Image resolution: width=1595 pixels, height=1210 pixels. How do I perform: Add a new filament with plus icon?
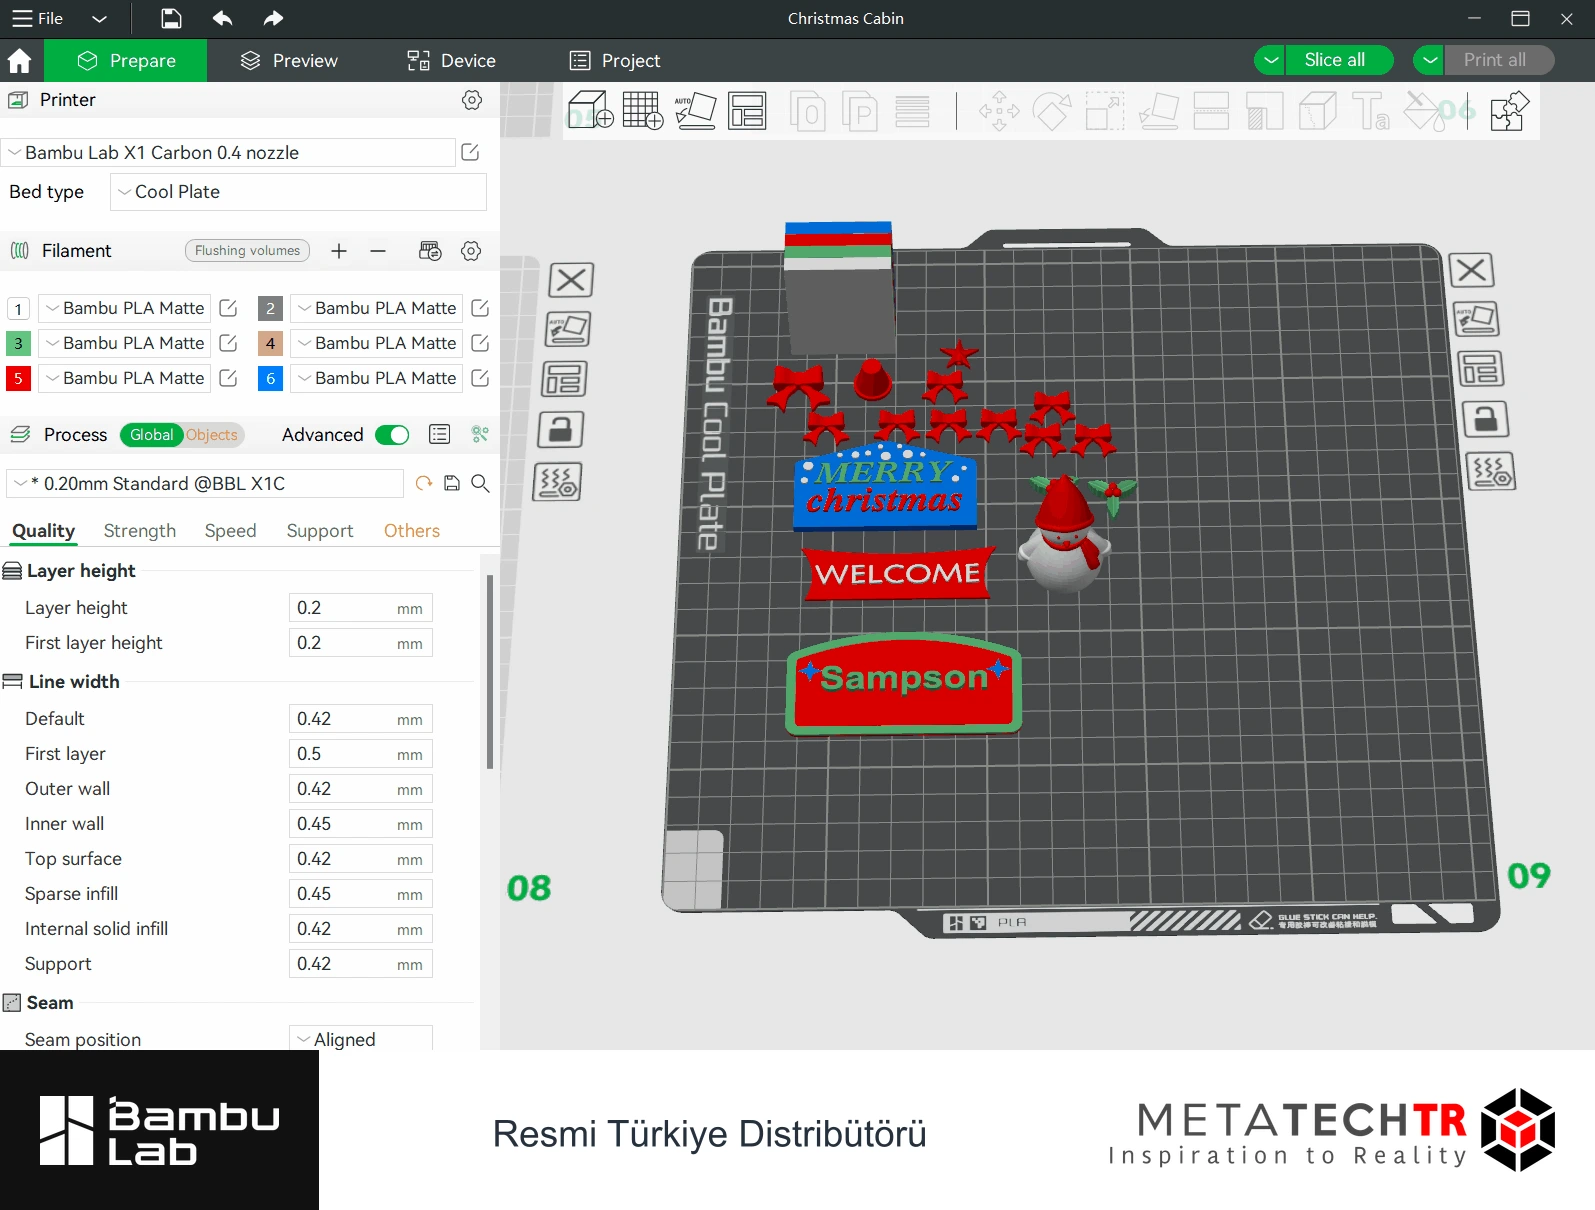point(339,251)
